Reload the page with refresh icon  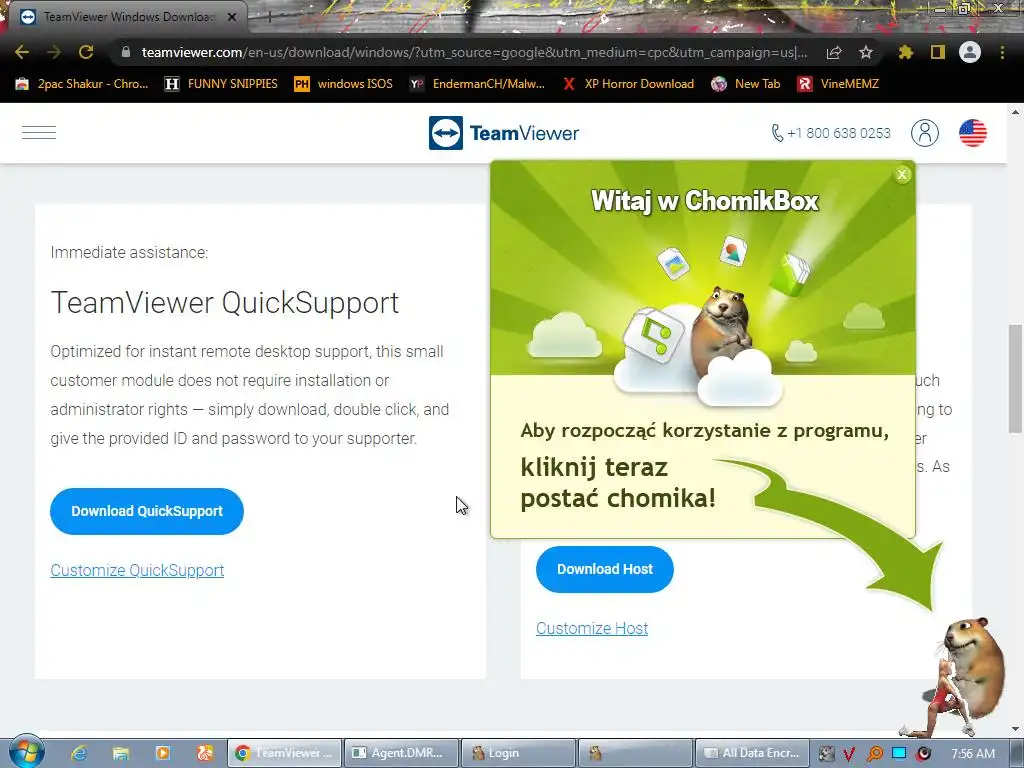click(x=86, y=52)
